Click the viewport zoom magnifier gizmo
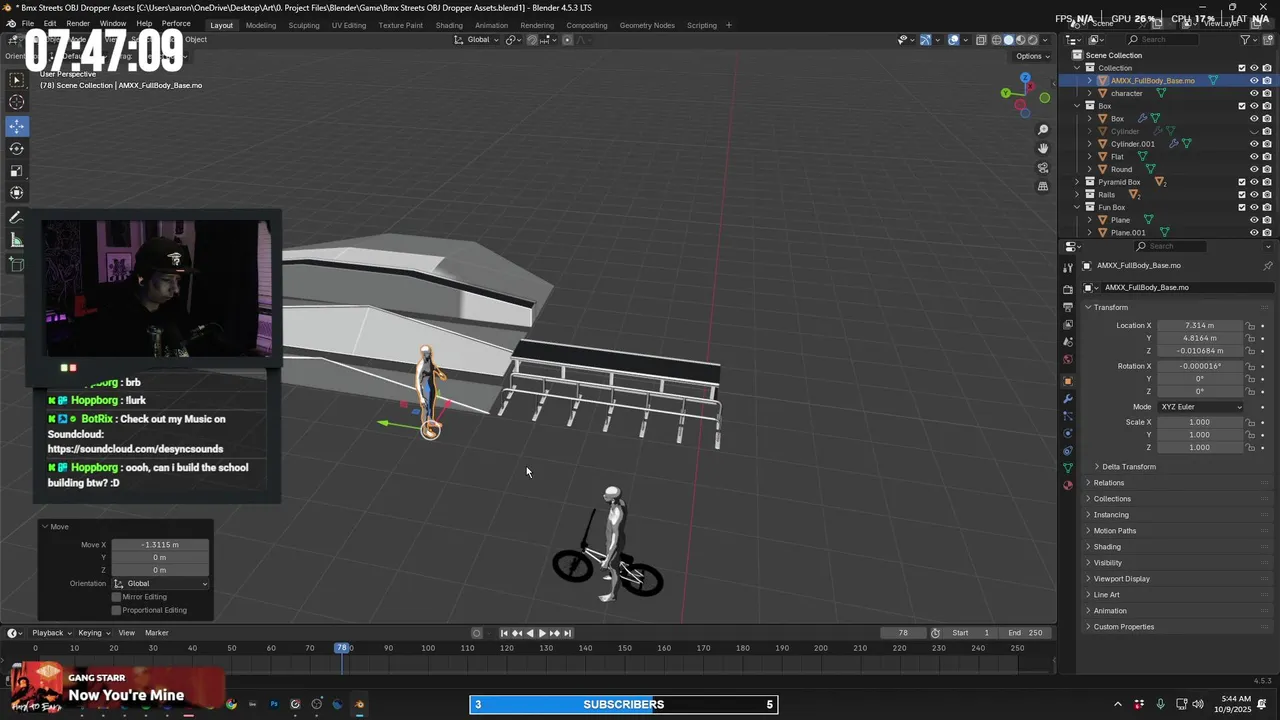 coord(1043,130)
